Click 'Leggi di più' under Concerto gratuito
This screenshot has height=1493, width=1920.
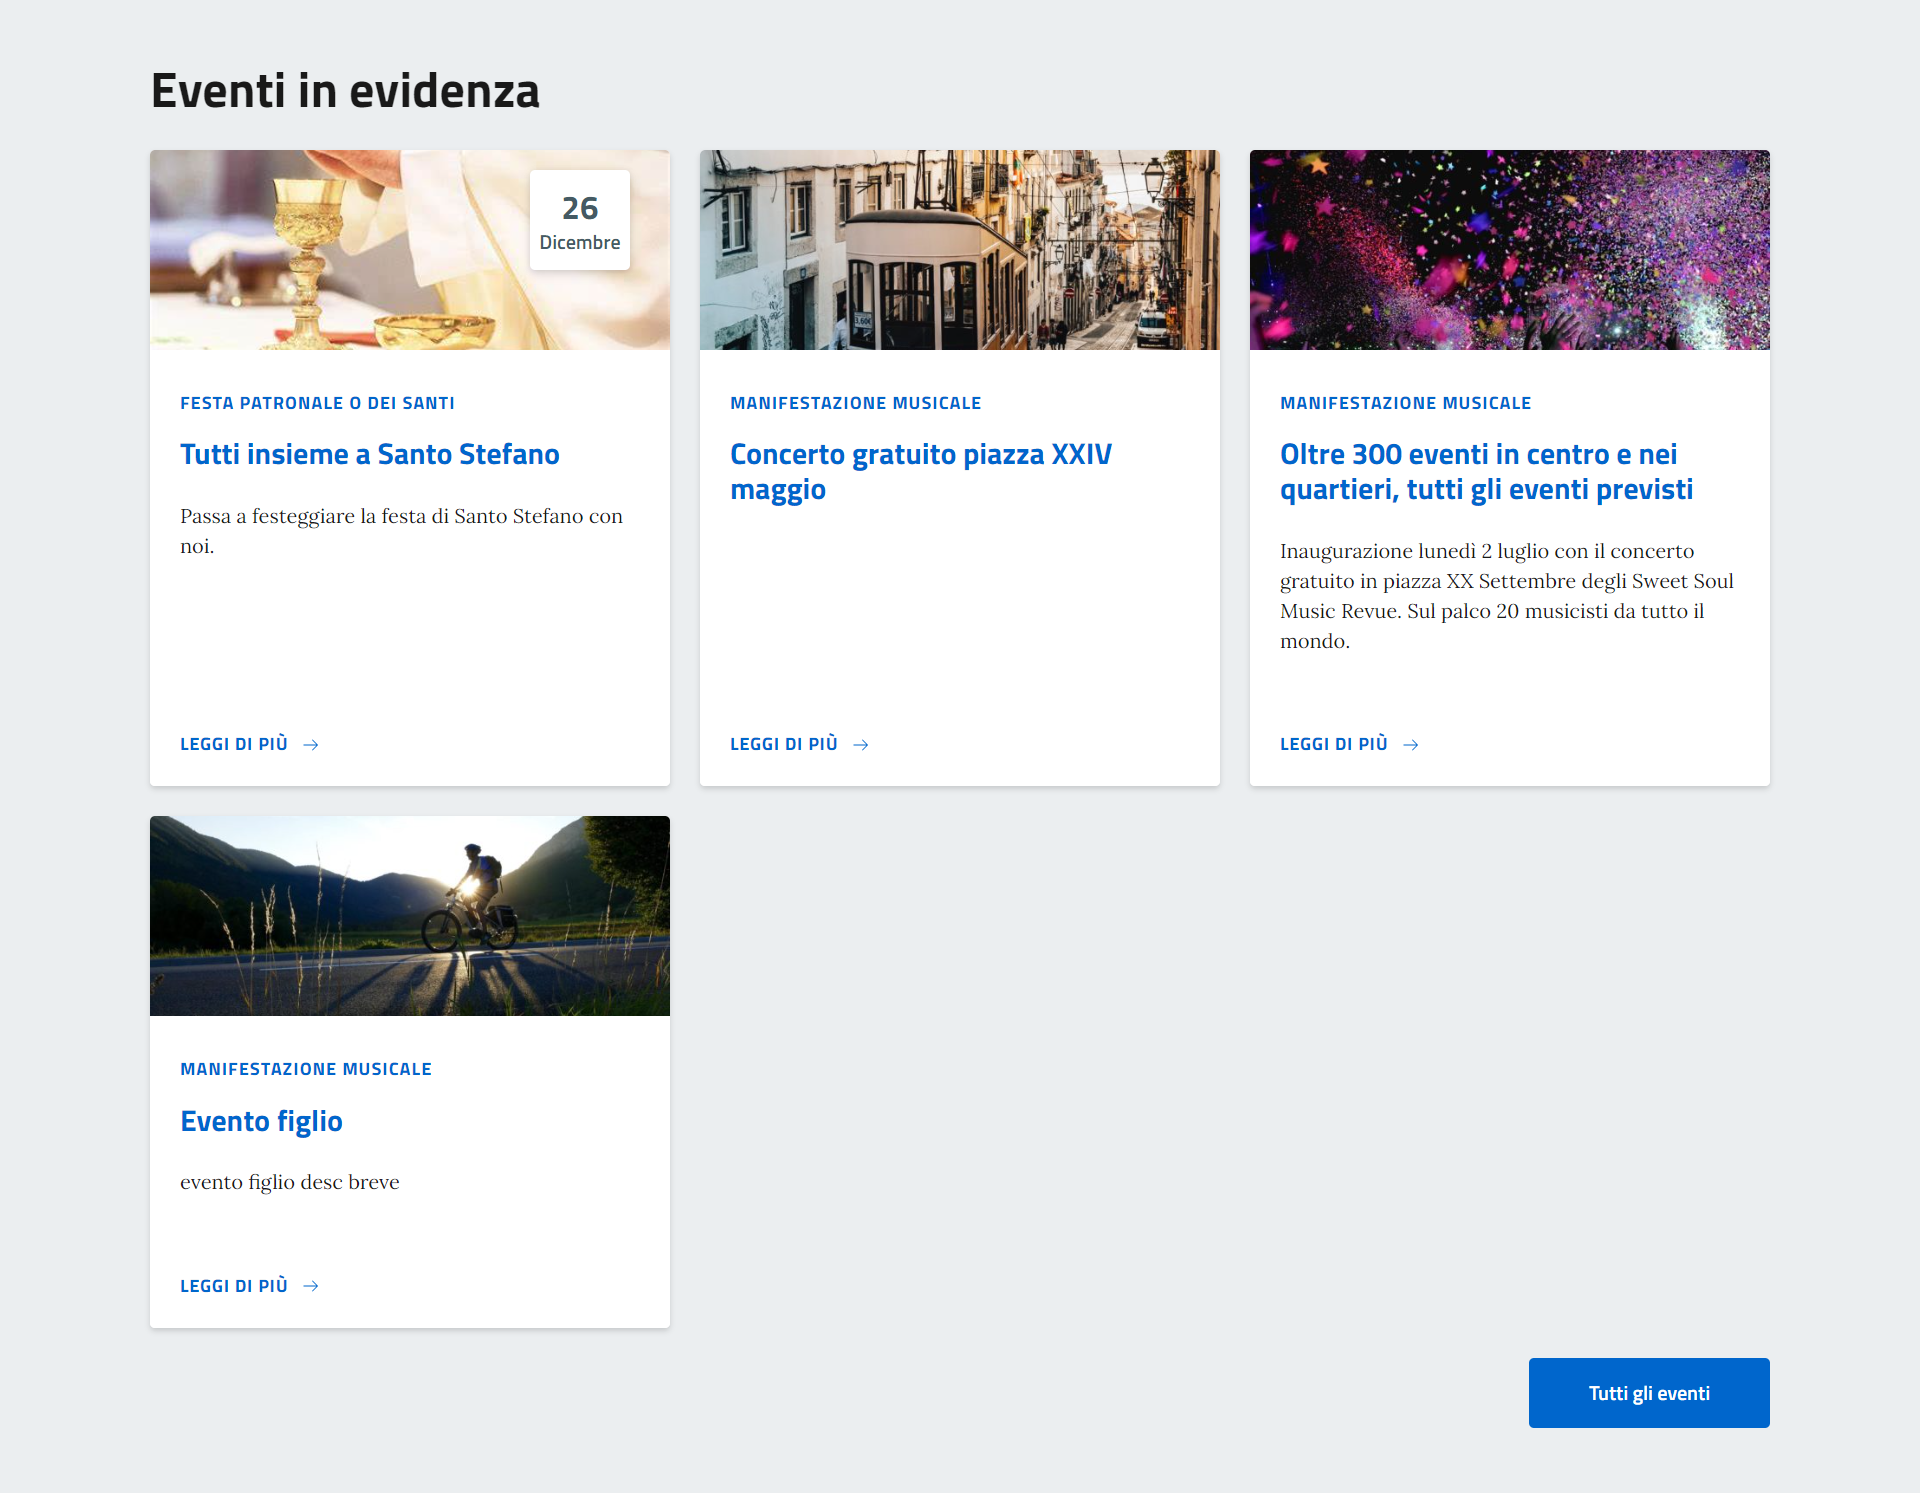(x=784, y=744)
